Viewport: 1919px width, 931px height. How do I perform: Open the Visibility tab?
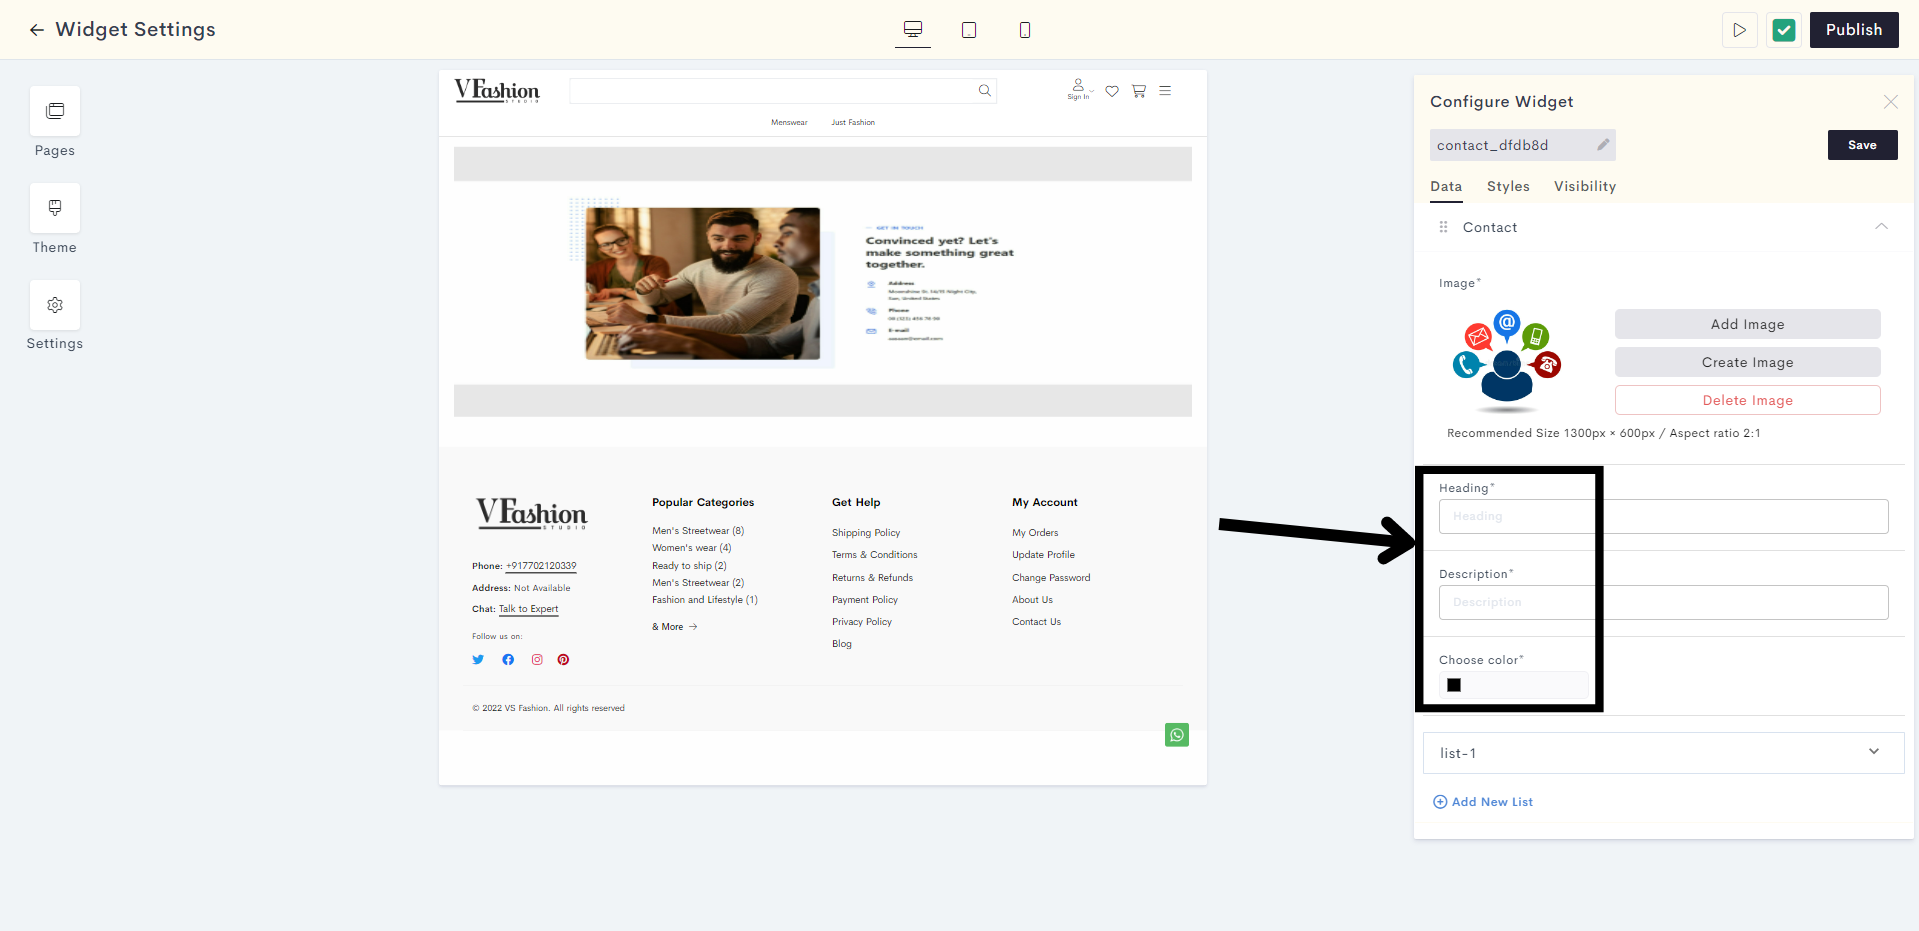(1584, 187)
